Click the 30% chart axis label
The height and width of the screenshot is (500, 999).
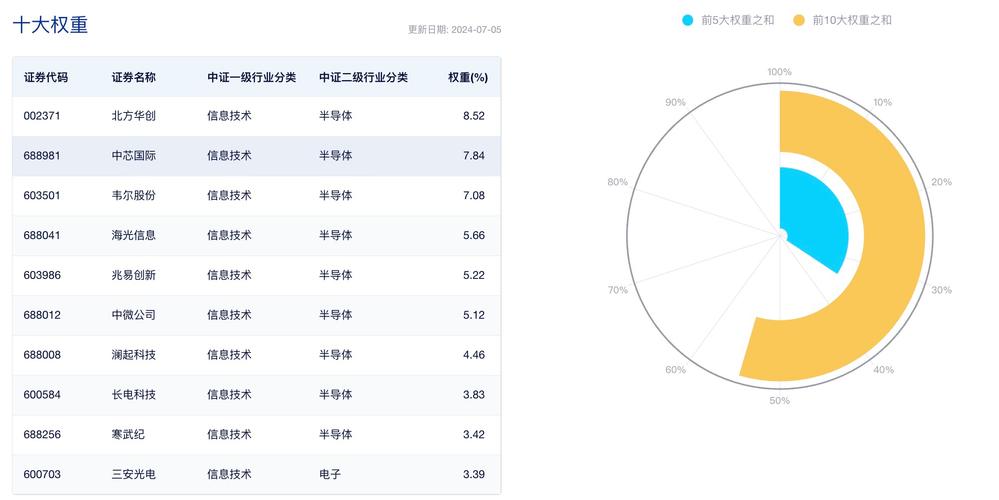(x=942, y=290)
